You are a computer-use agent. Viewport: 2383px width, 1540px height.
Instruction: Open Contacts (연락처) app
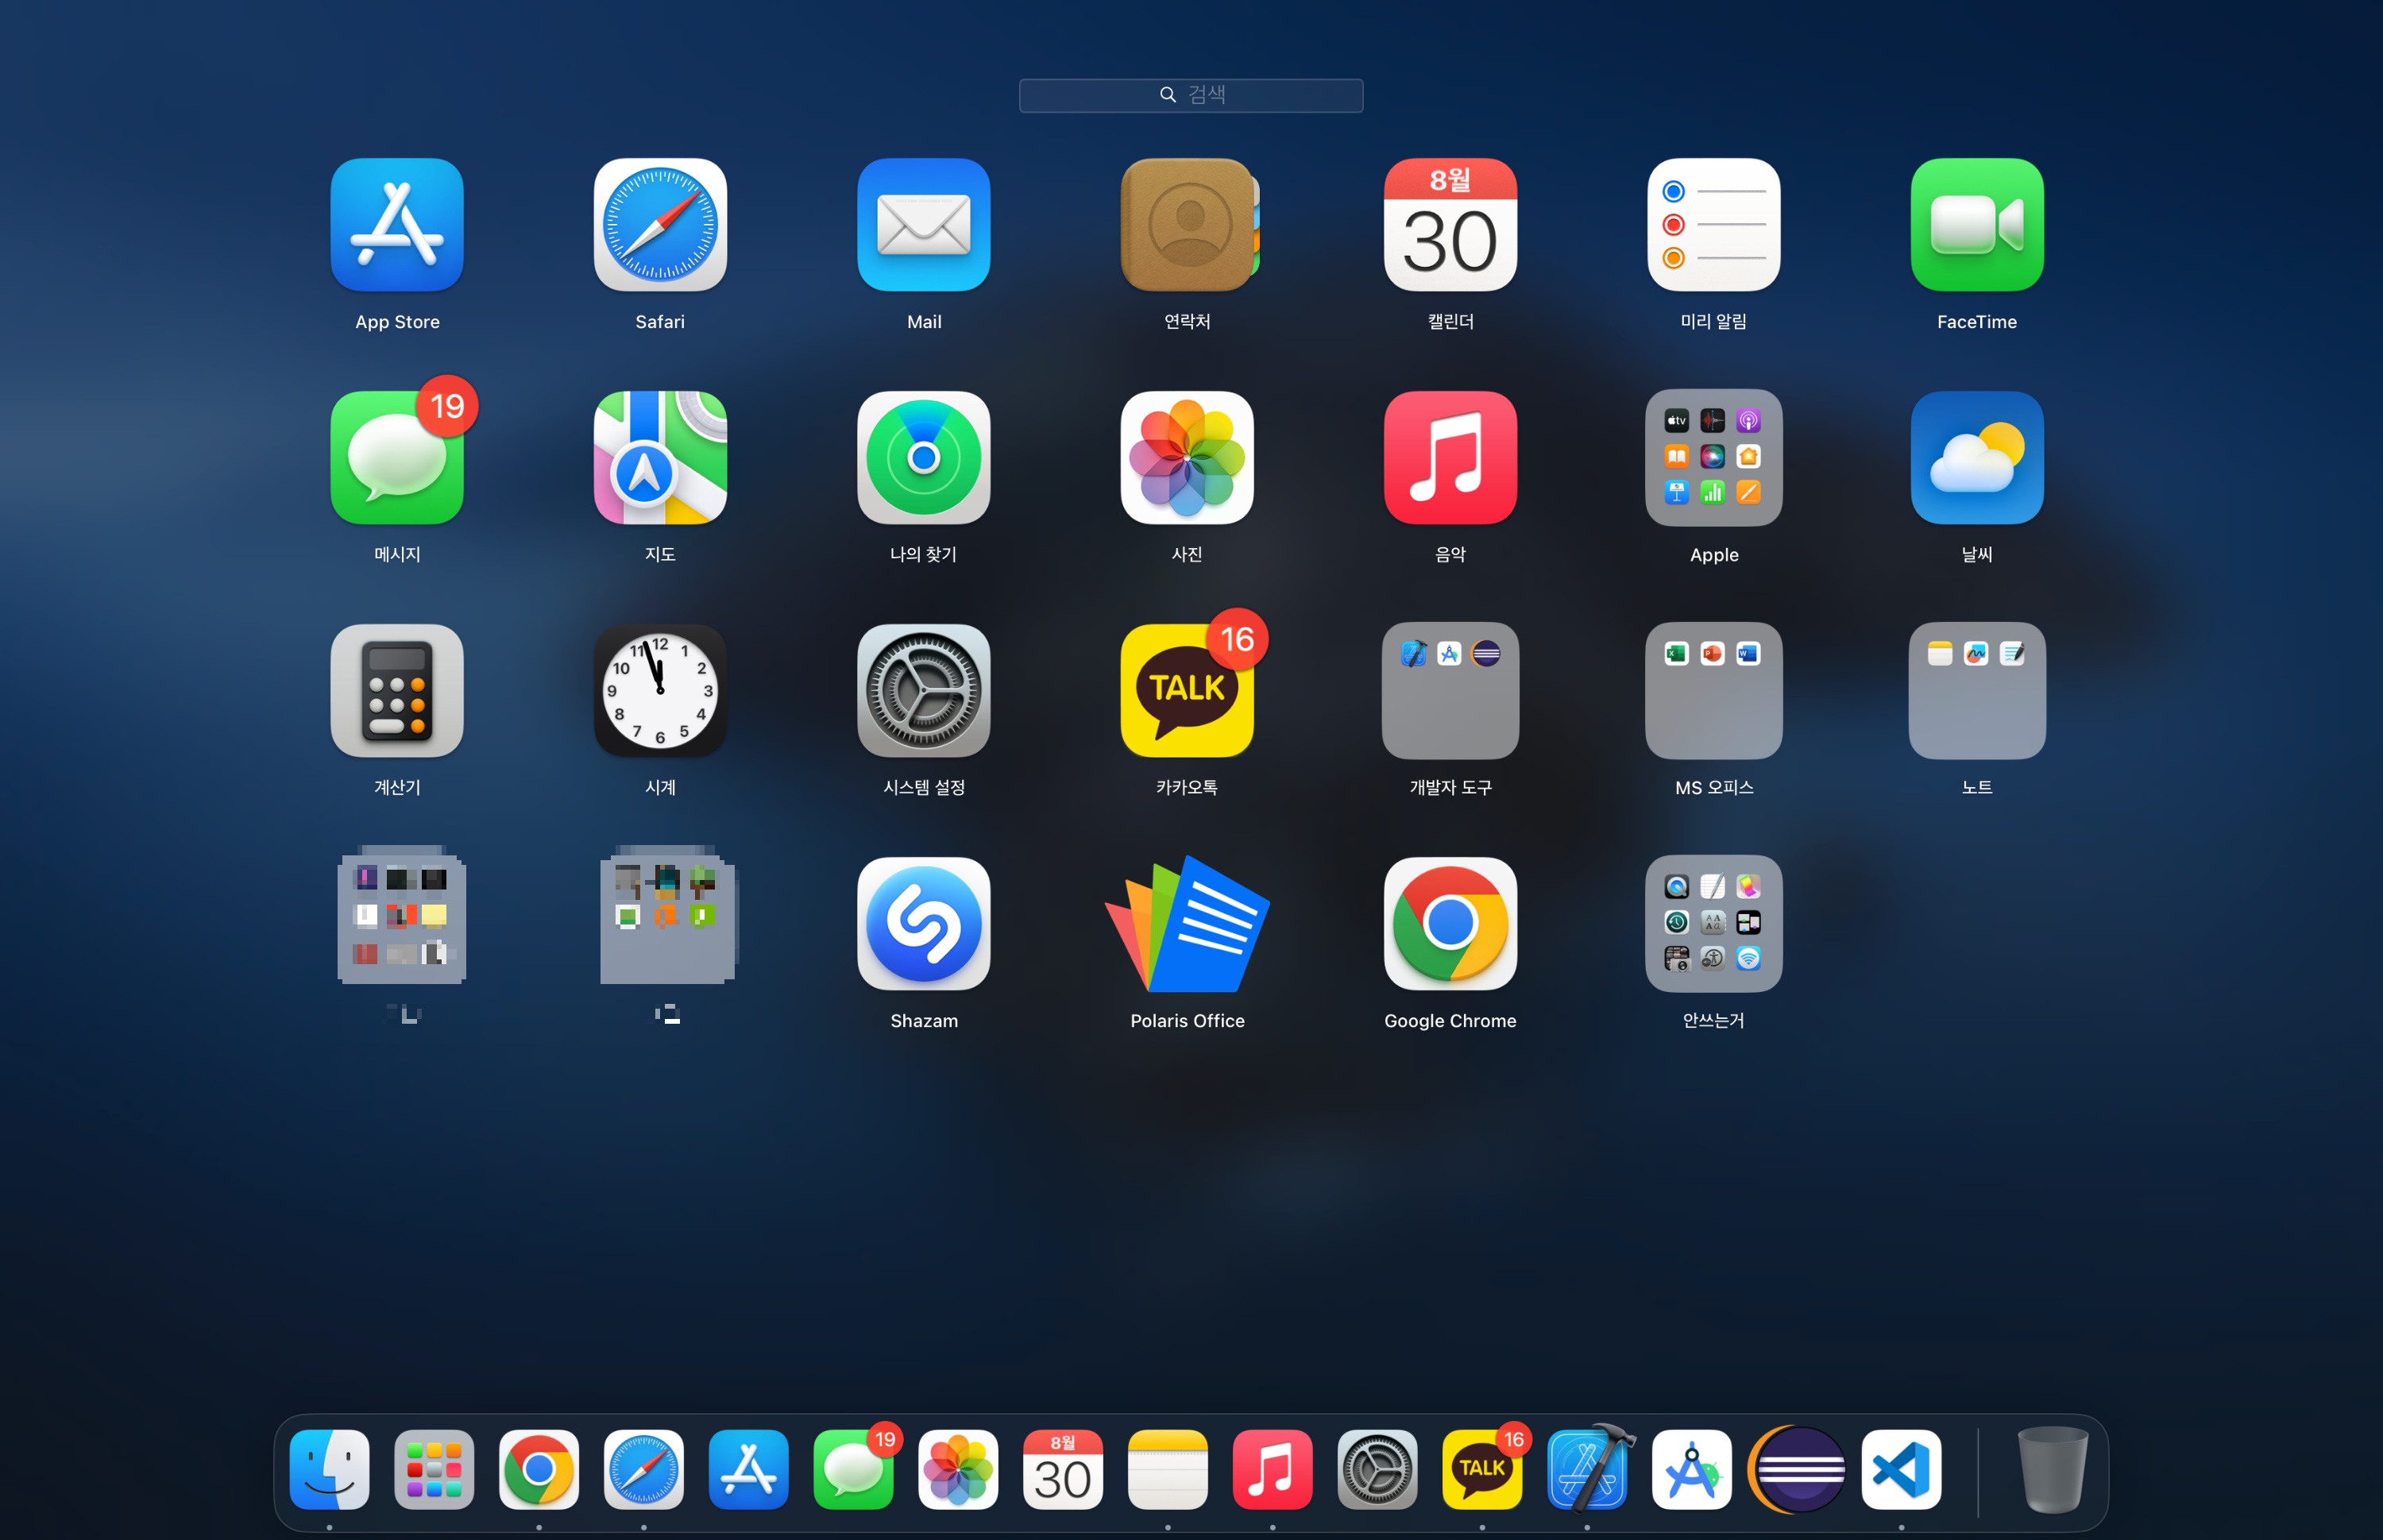(x=1187, y=224)
